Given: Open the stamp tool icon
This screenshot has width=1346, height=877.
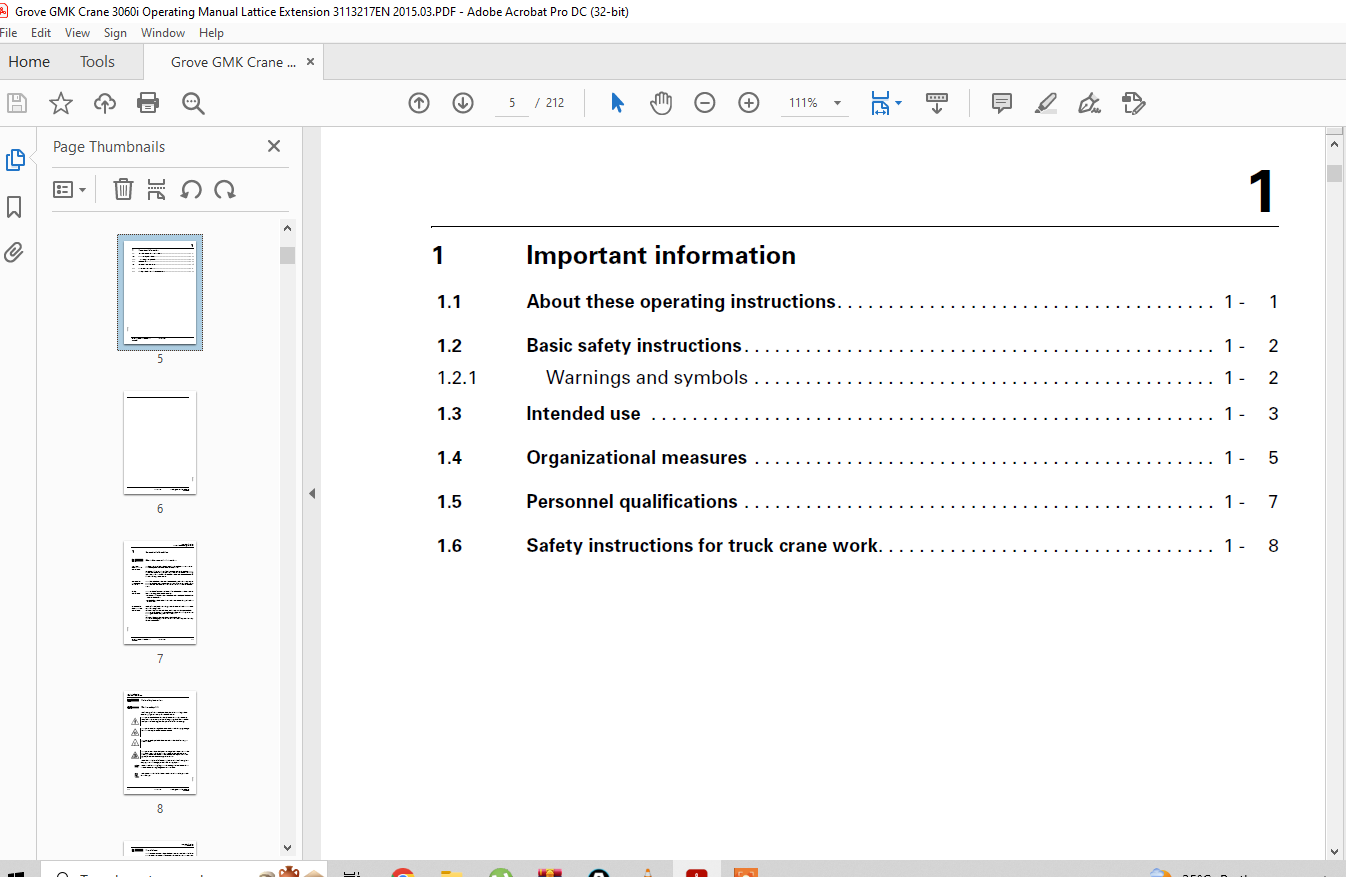Looking at the screenshot, I should pyautogui.click(x=1133, y=103).
